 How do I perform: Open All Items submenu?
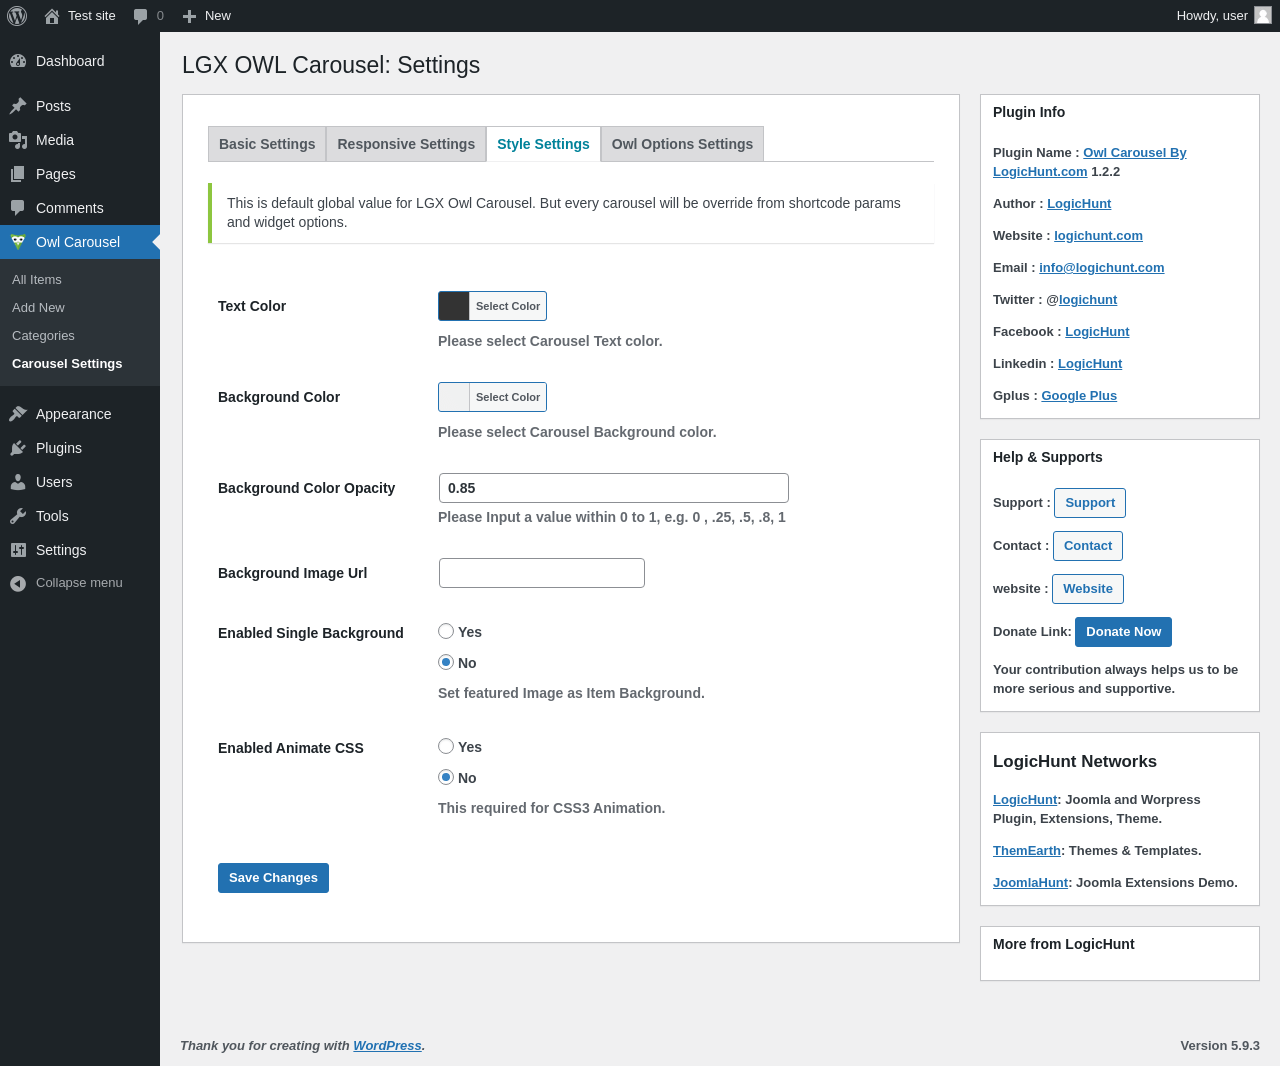click(37, 280)
